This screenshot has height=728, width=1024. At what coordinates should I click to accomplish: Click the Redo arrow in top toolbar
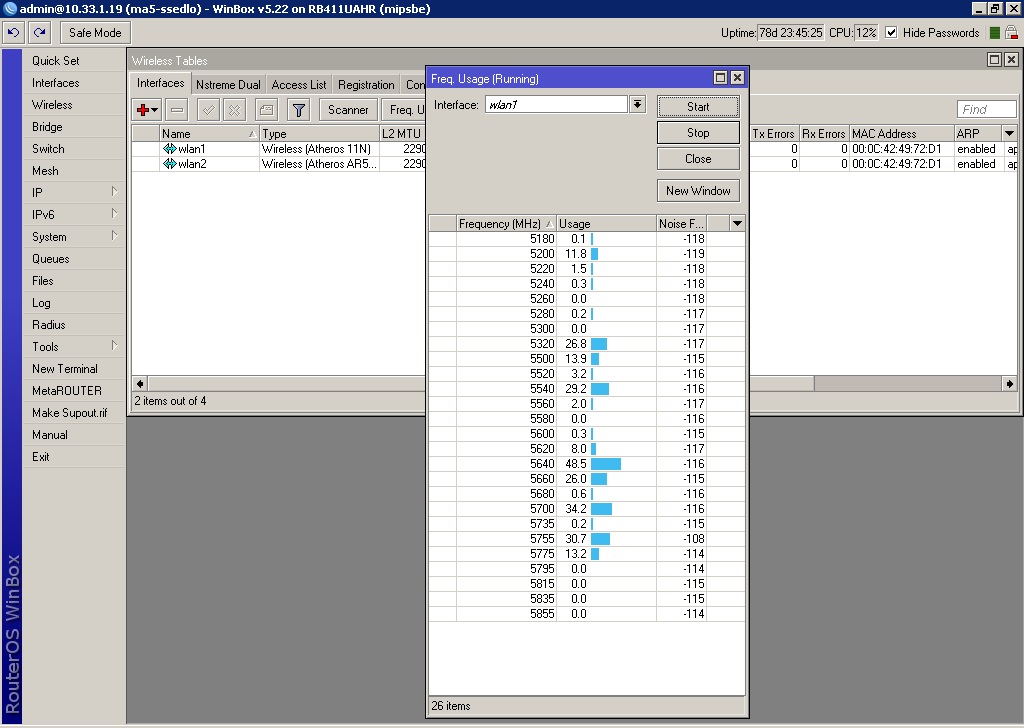pyautogui.click(x=39, y=33)
